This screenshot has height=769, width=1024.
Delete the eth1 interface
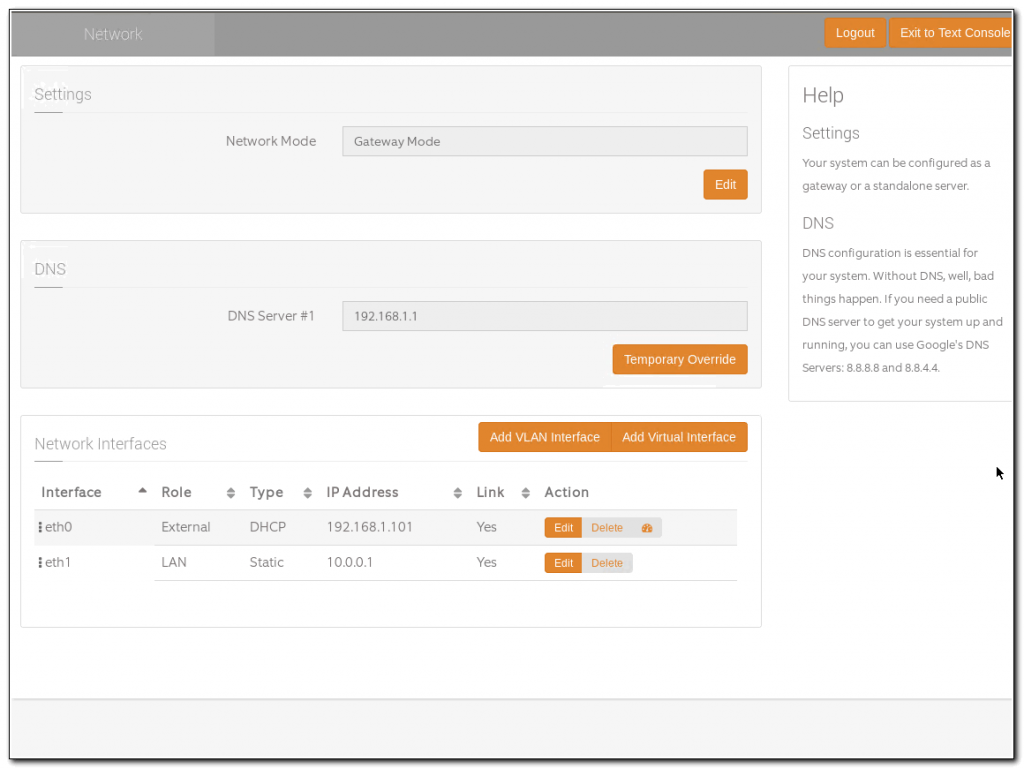607,563
